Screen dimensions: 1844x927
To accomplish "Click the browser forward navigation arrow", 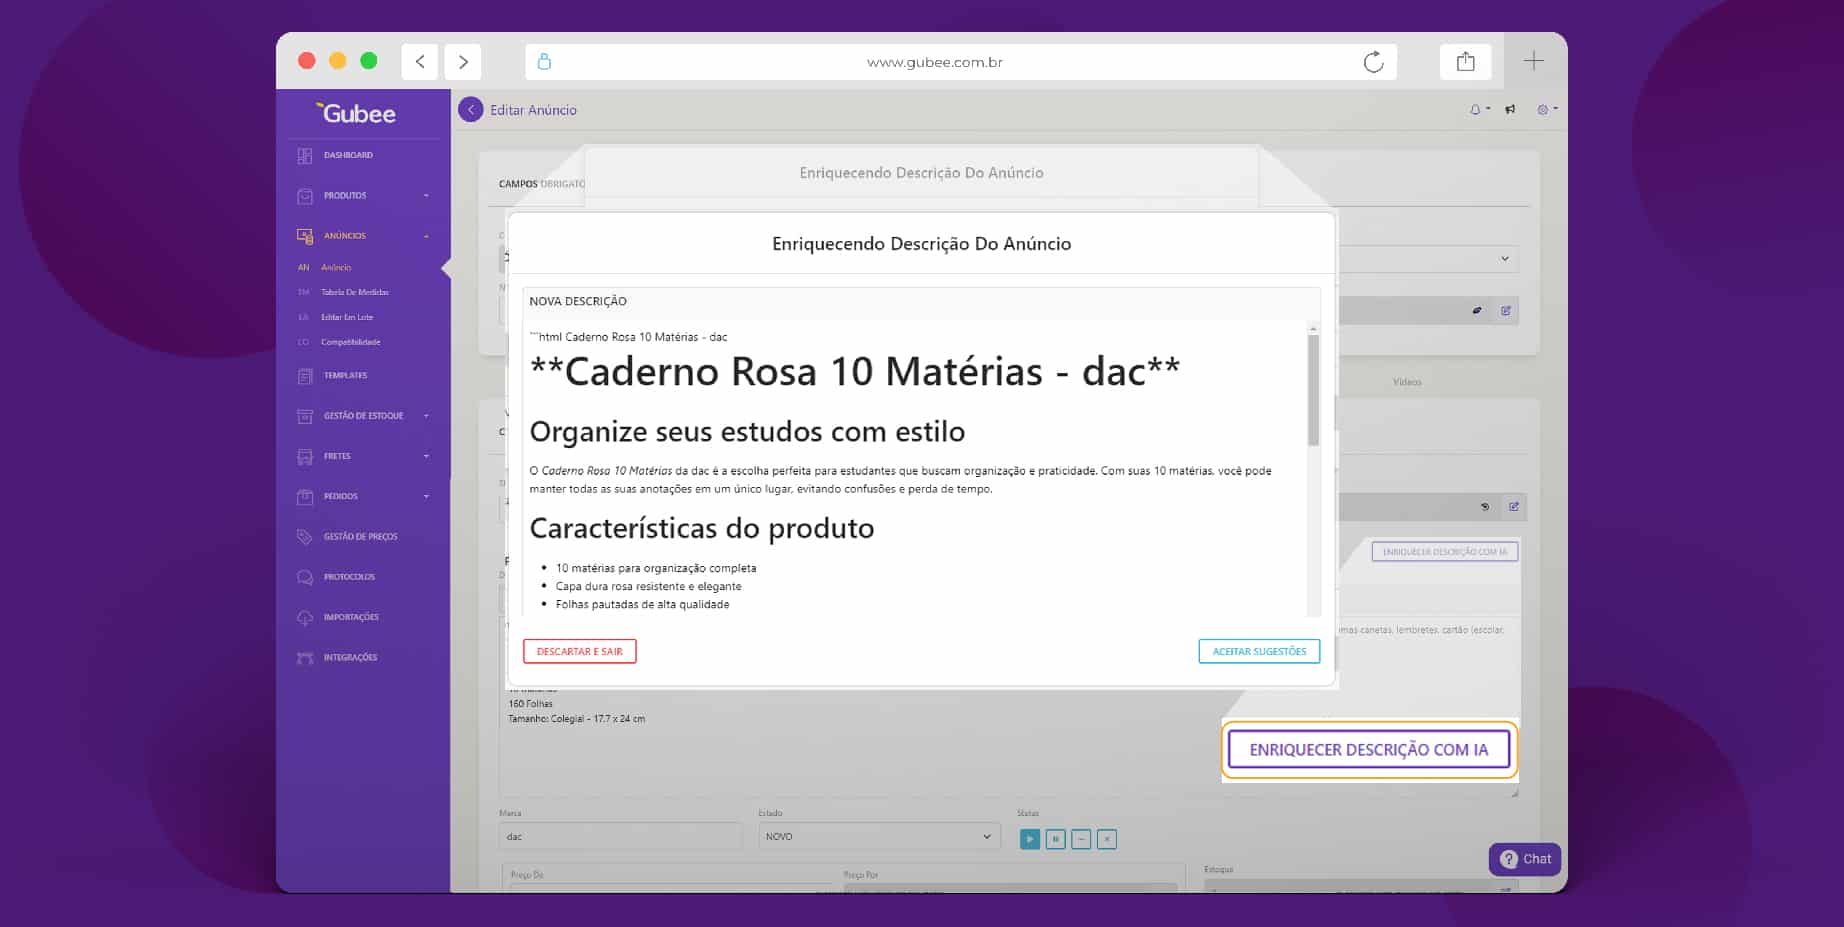I will (463, 62).
